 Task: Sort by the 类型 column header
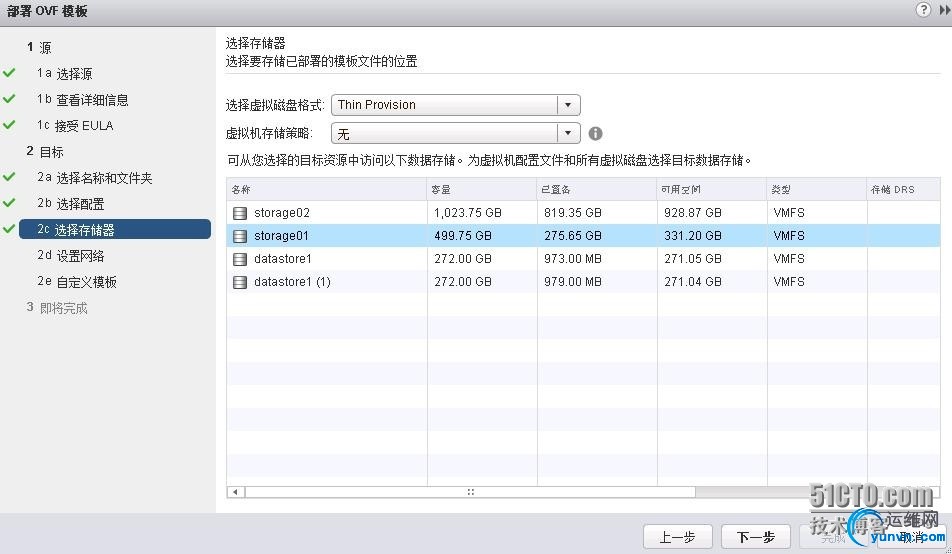click(817, 190)
